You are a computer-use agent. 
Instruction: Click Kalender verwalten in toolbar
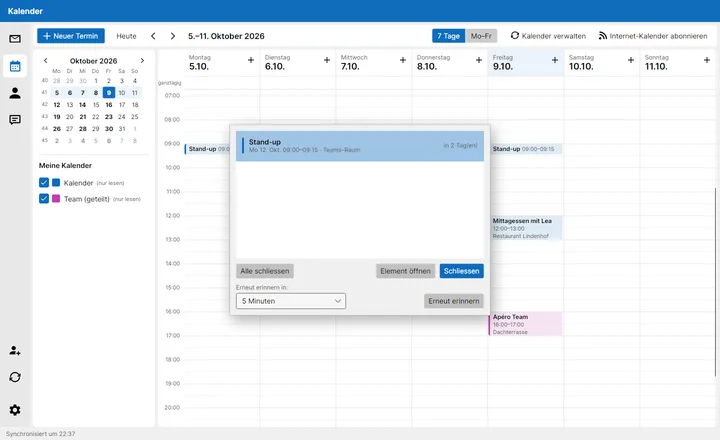[x=548, y=36]
